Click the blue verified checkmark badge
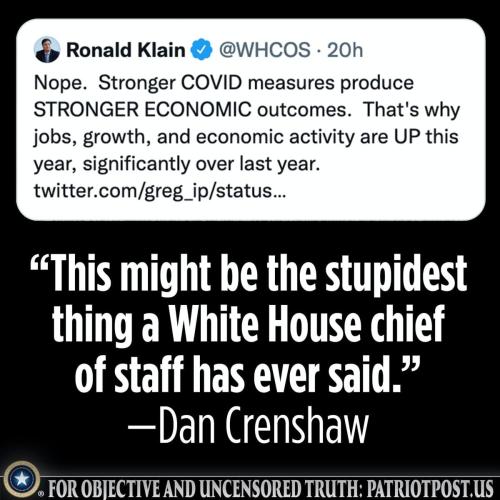This screenshot has height=500, width=500. click(201, 50)
